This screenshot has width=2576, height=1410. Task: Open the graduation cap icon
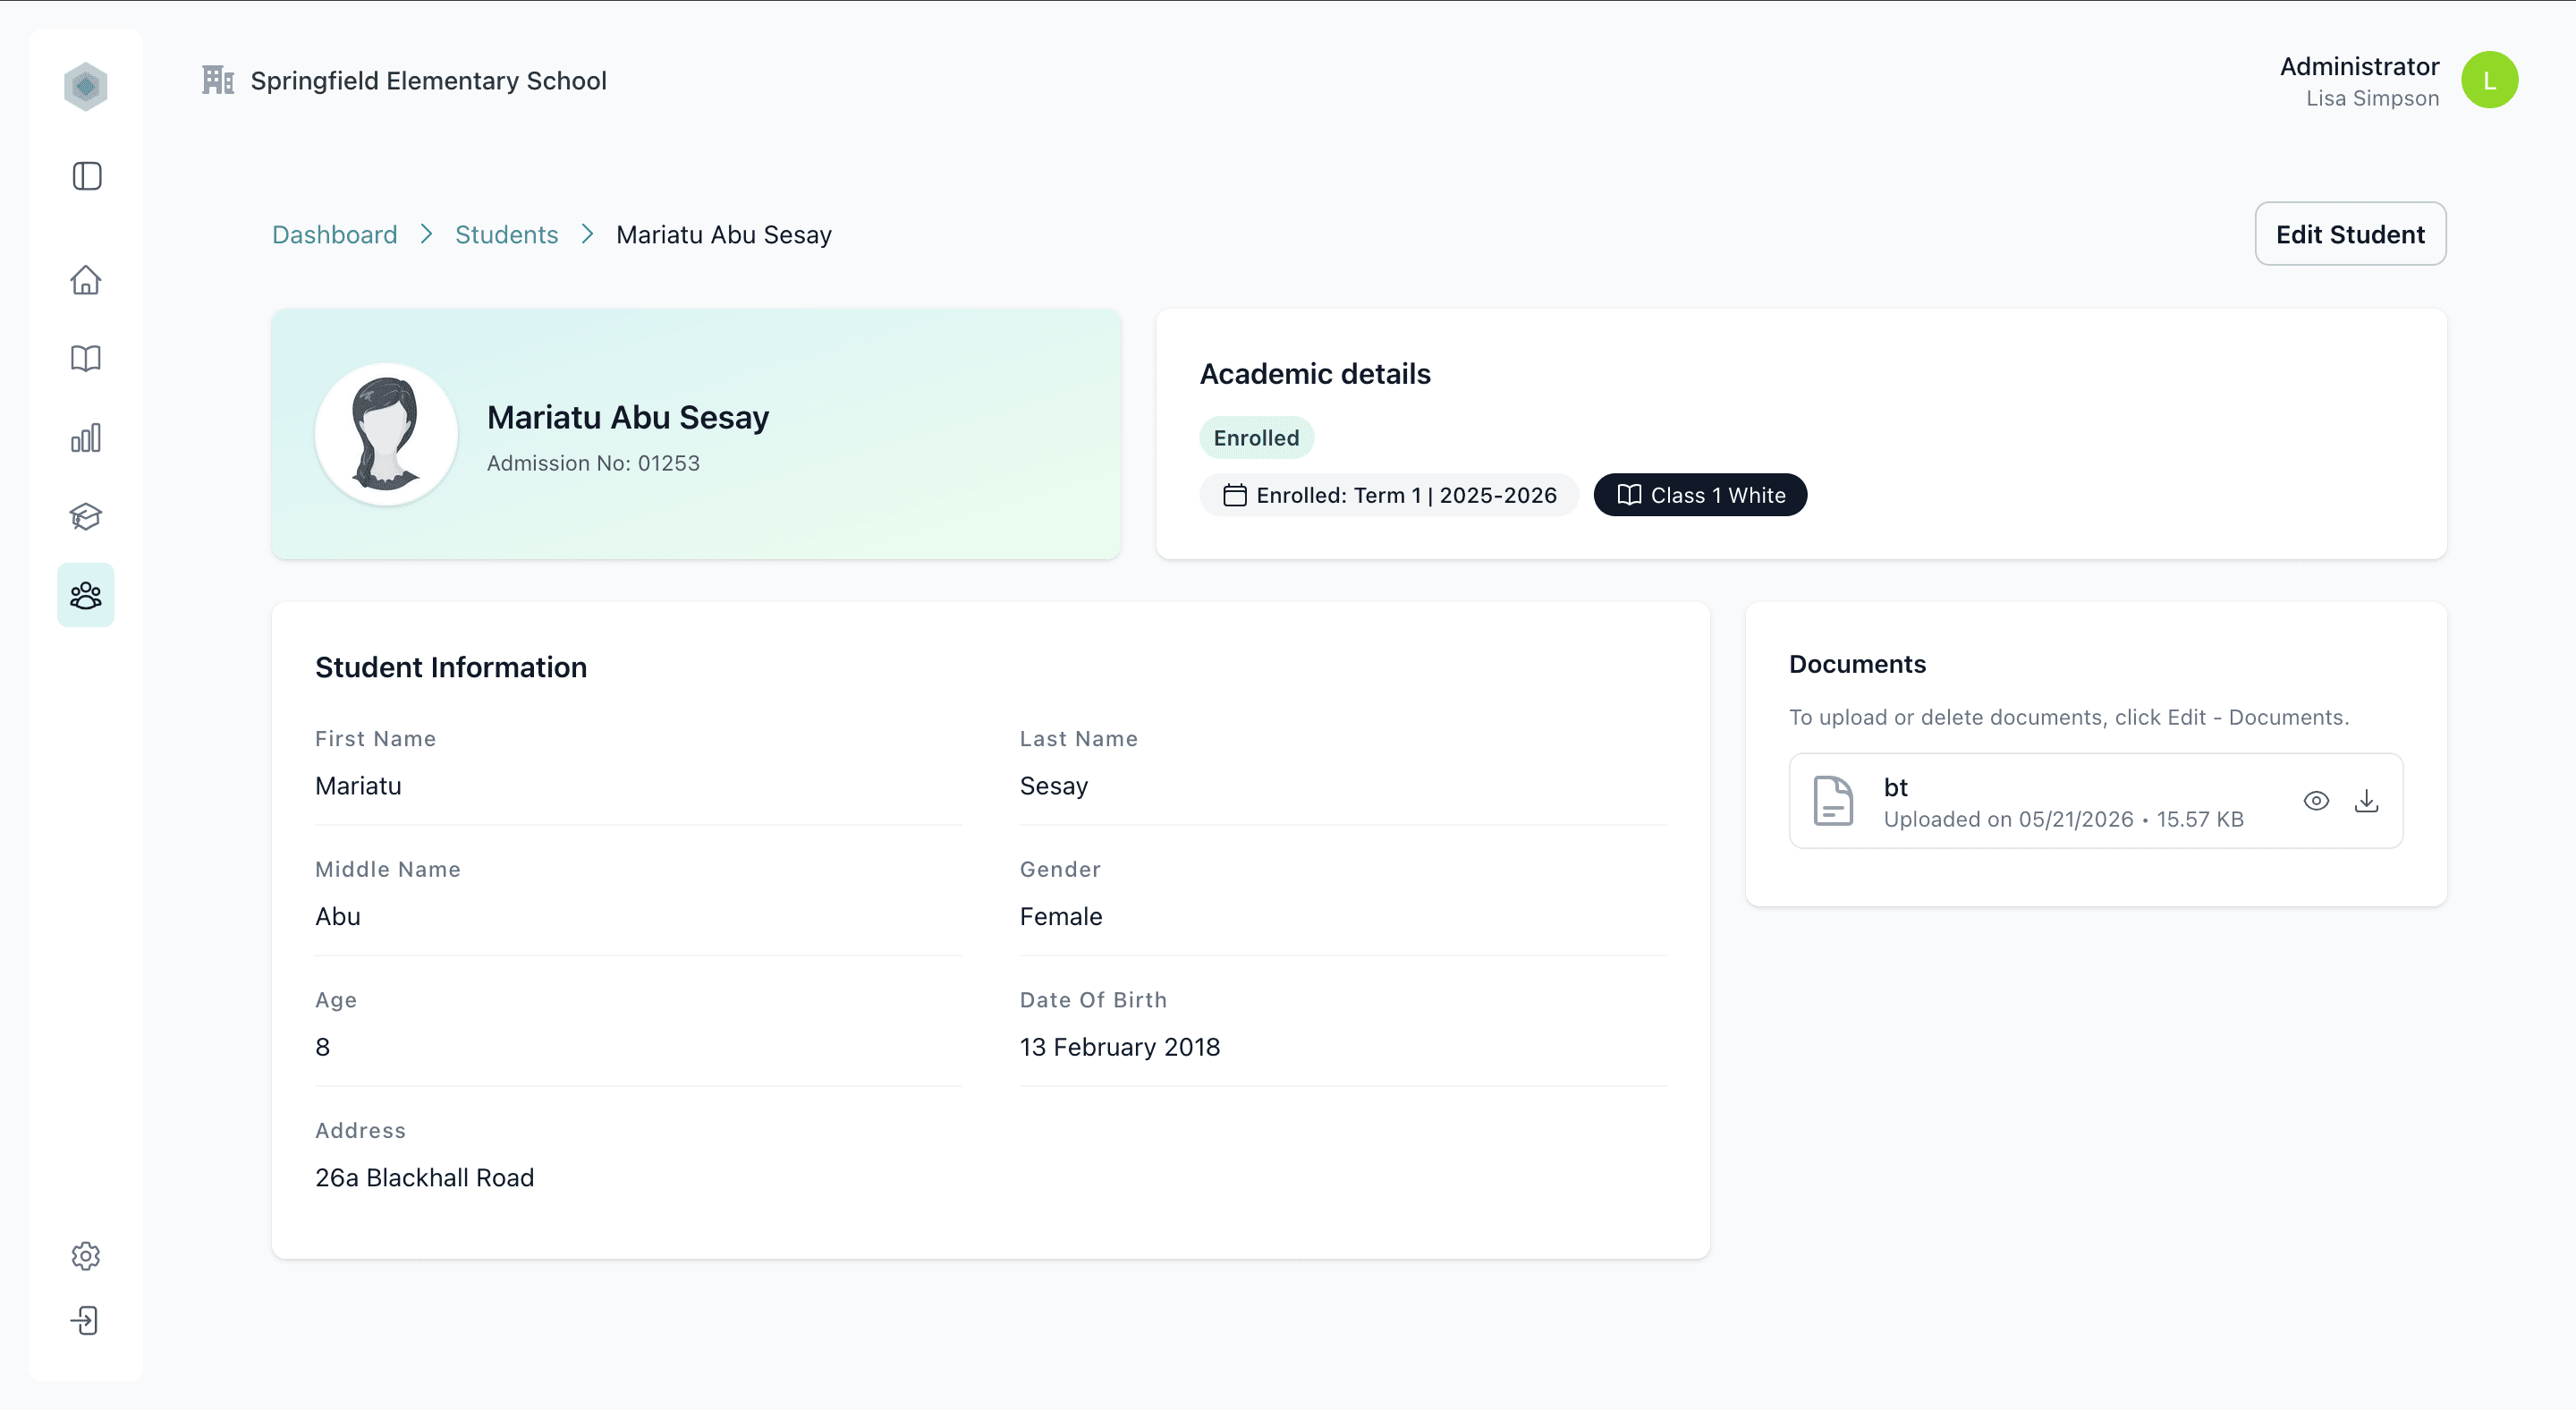point(86,516)
